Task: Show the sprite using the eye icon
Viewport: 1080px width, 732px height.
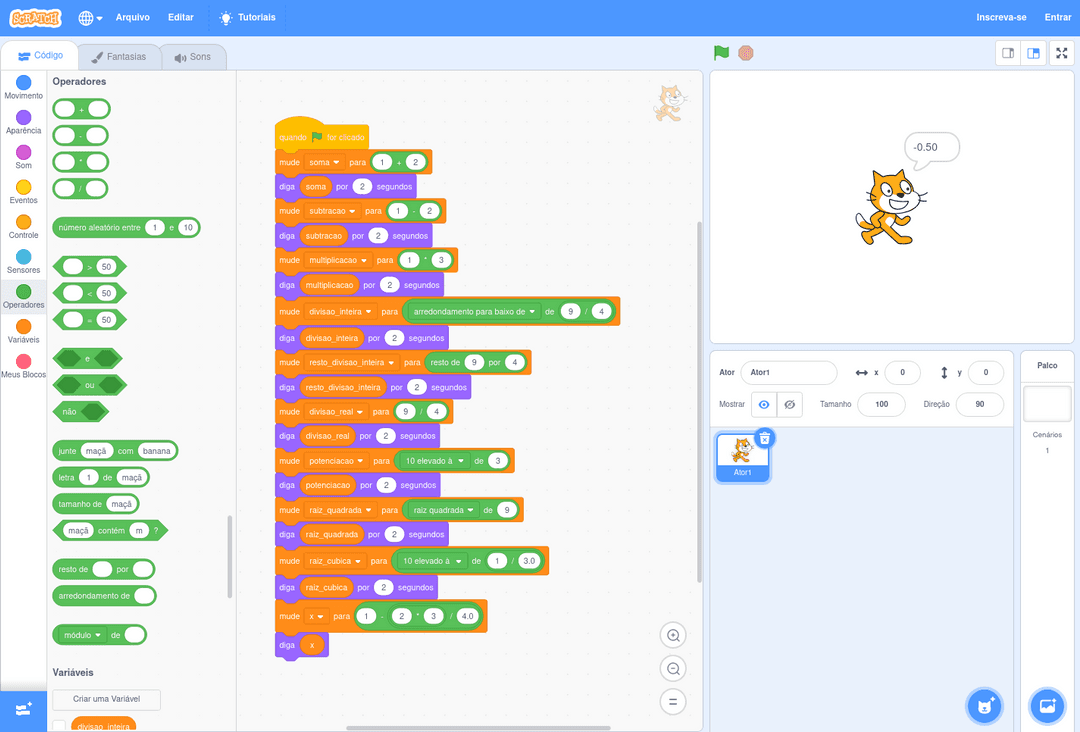Action: tap(764, 404)
